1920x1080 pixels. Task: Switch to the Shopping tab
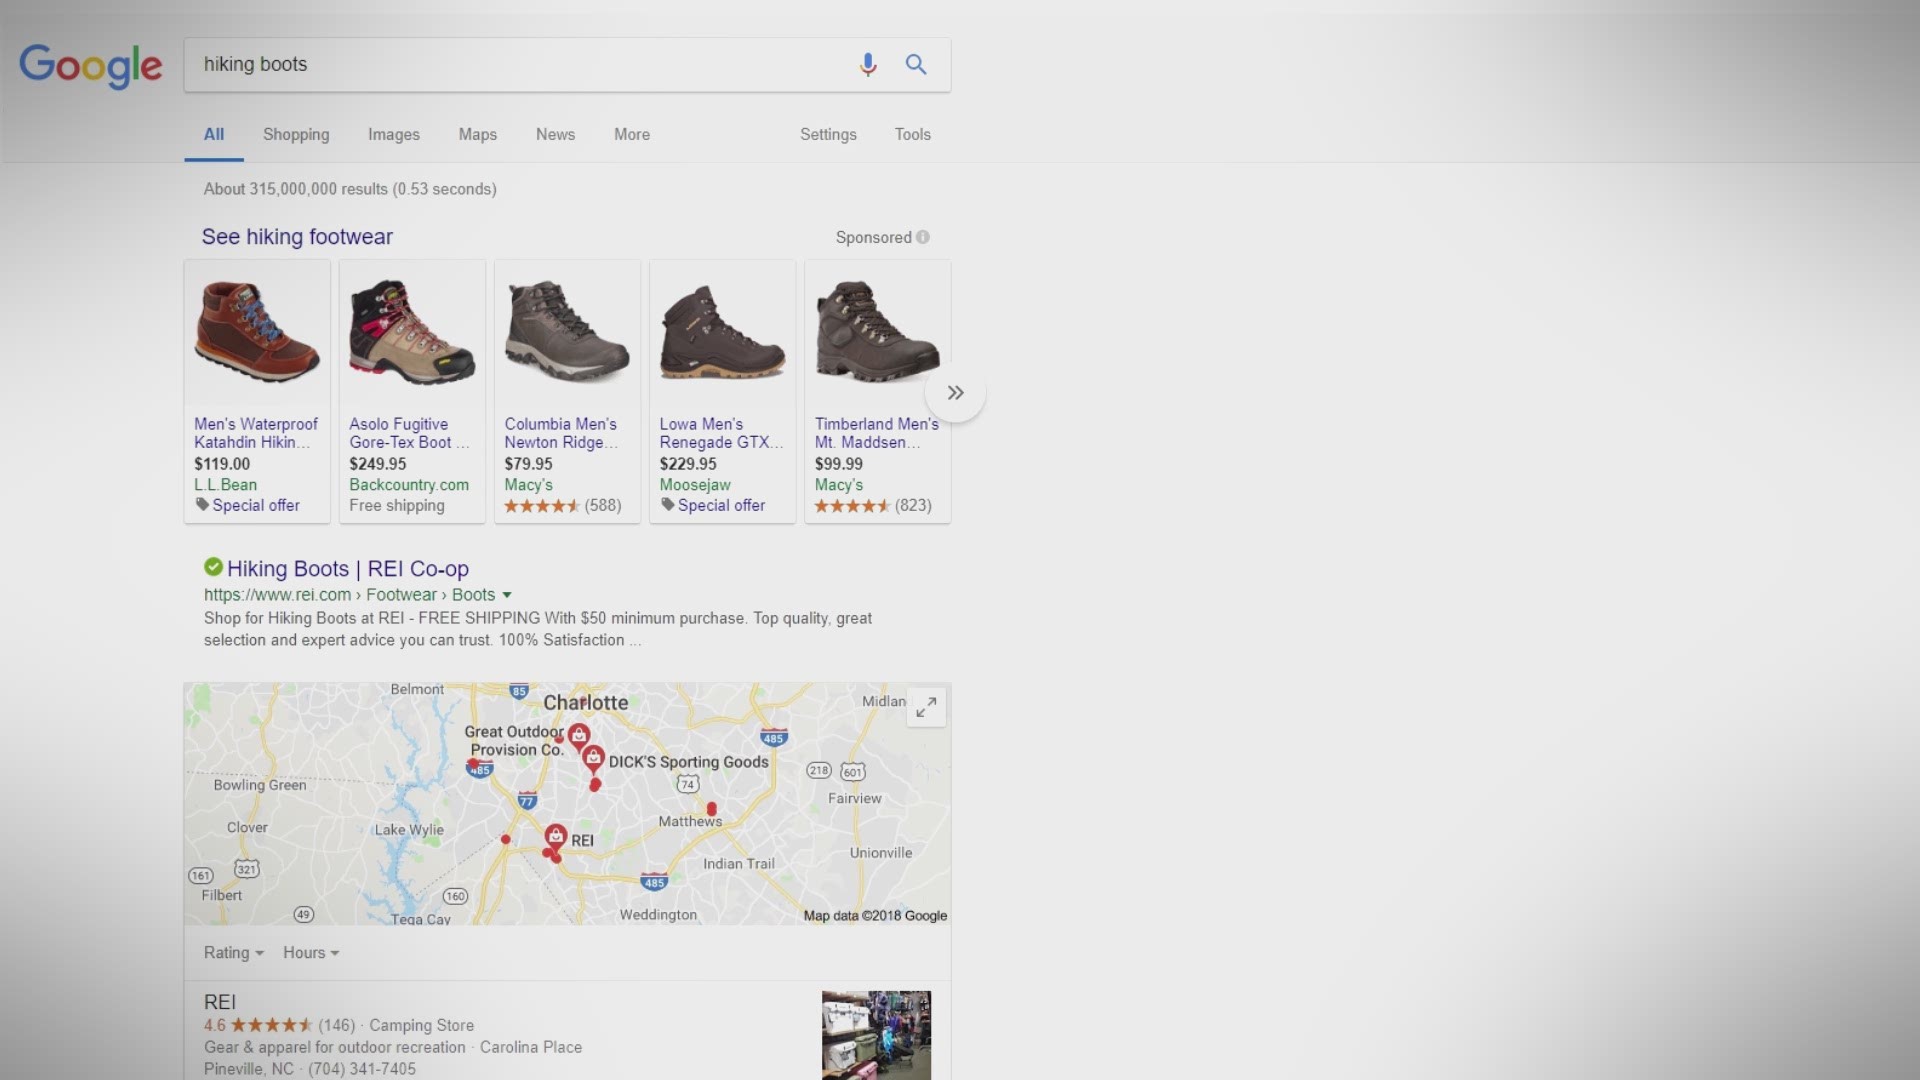(x=296, y=135)
